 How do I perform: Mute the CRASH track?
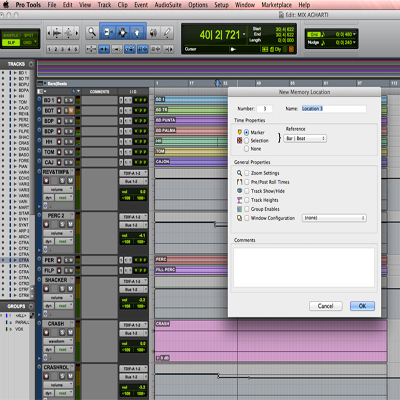click(70, 332)
